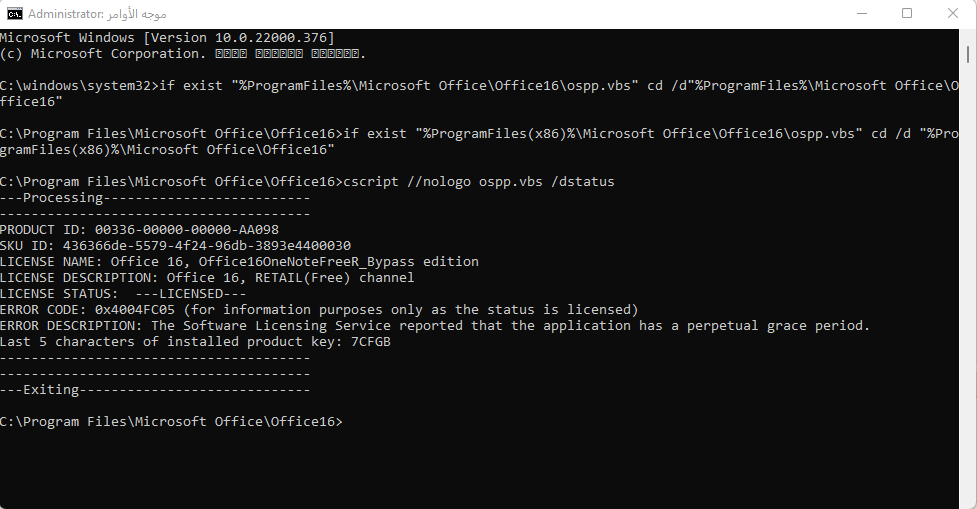Click the product key 7CFGB text
This screenshot has width=977, height=509.
tap(371, 342)
